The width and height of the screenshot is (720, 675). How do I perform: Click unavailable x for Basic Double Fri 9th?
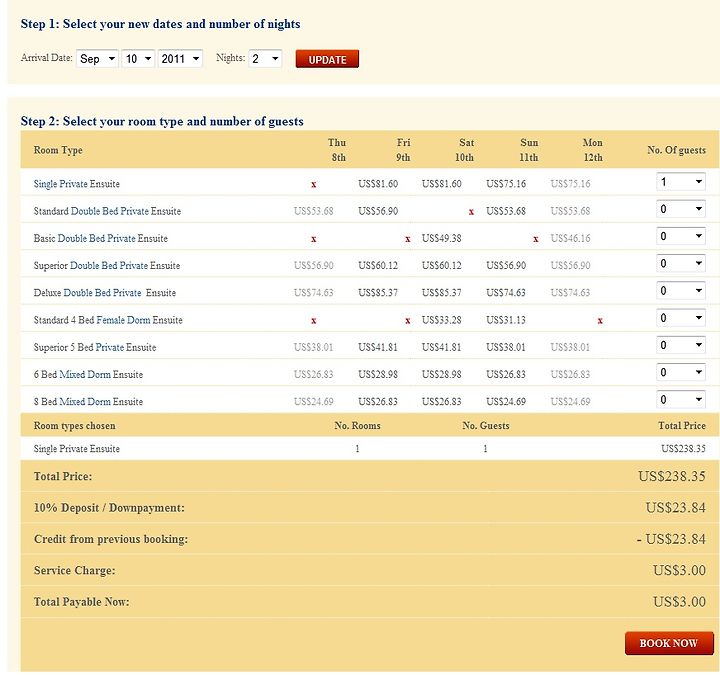tap(407, 239)
